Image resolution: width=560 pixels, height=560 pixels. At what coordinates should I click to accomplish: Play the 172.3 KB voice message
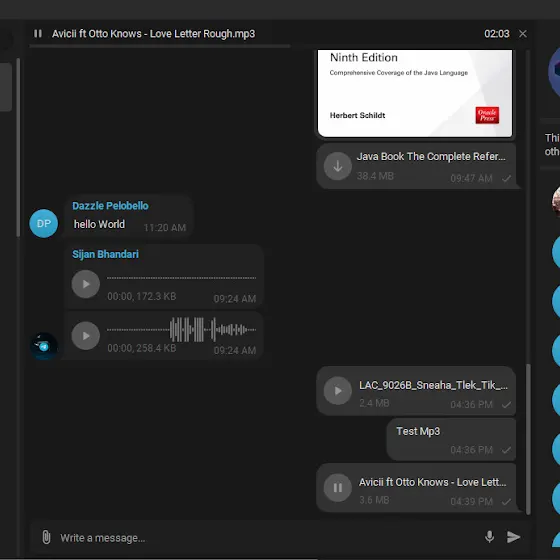click(86, 284)
